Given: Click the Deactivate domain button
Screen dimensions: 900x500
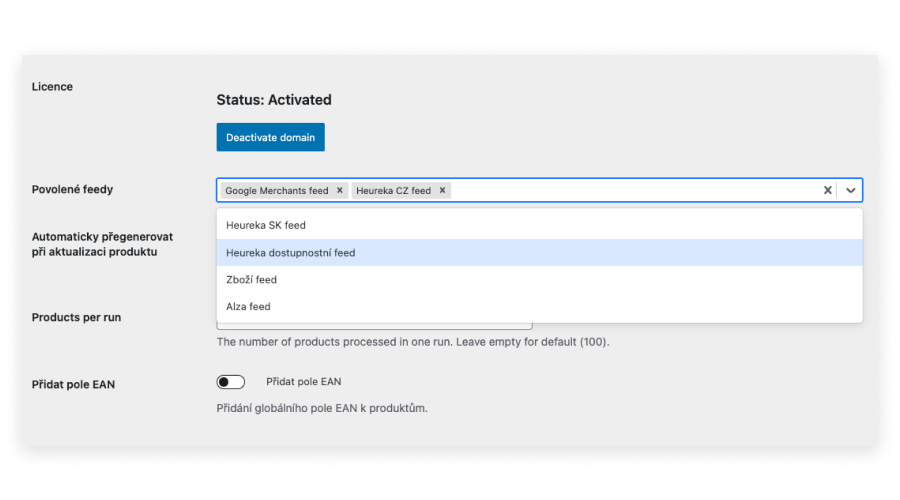Looking at the screenshot, I should coord(270,137).
